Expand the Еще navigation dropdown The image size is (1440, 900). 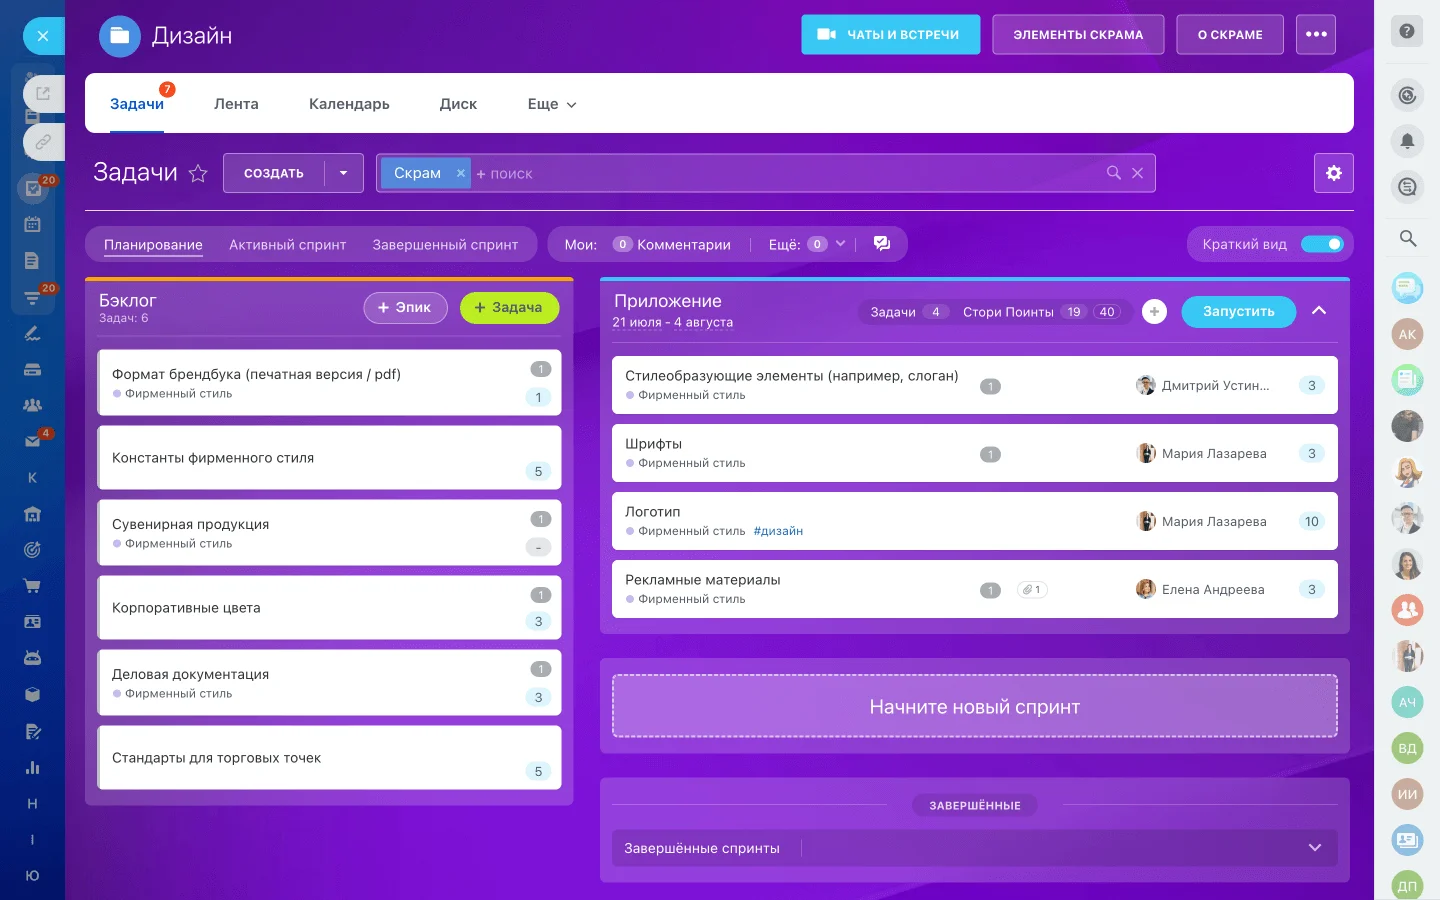point(550,103)
